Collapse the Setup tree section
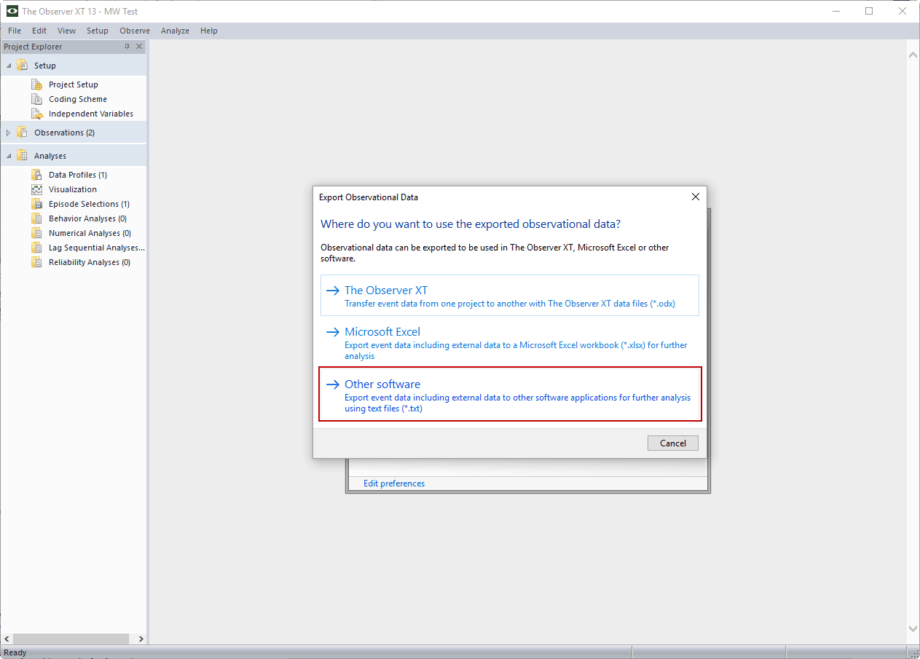This screenshot has height=659, width=920. point(9,66)
